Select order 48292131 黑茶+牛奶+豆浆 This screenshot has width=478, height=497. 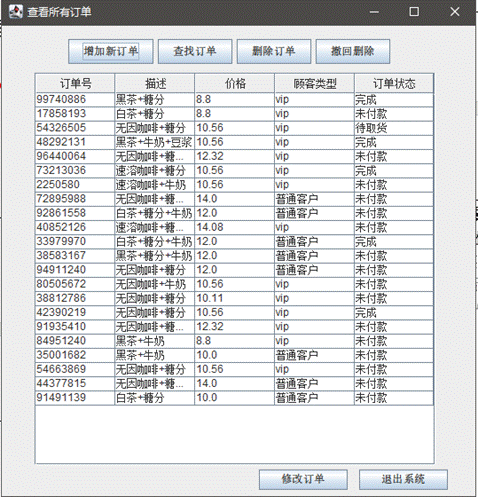234,142
